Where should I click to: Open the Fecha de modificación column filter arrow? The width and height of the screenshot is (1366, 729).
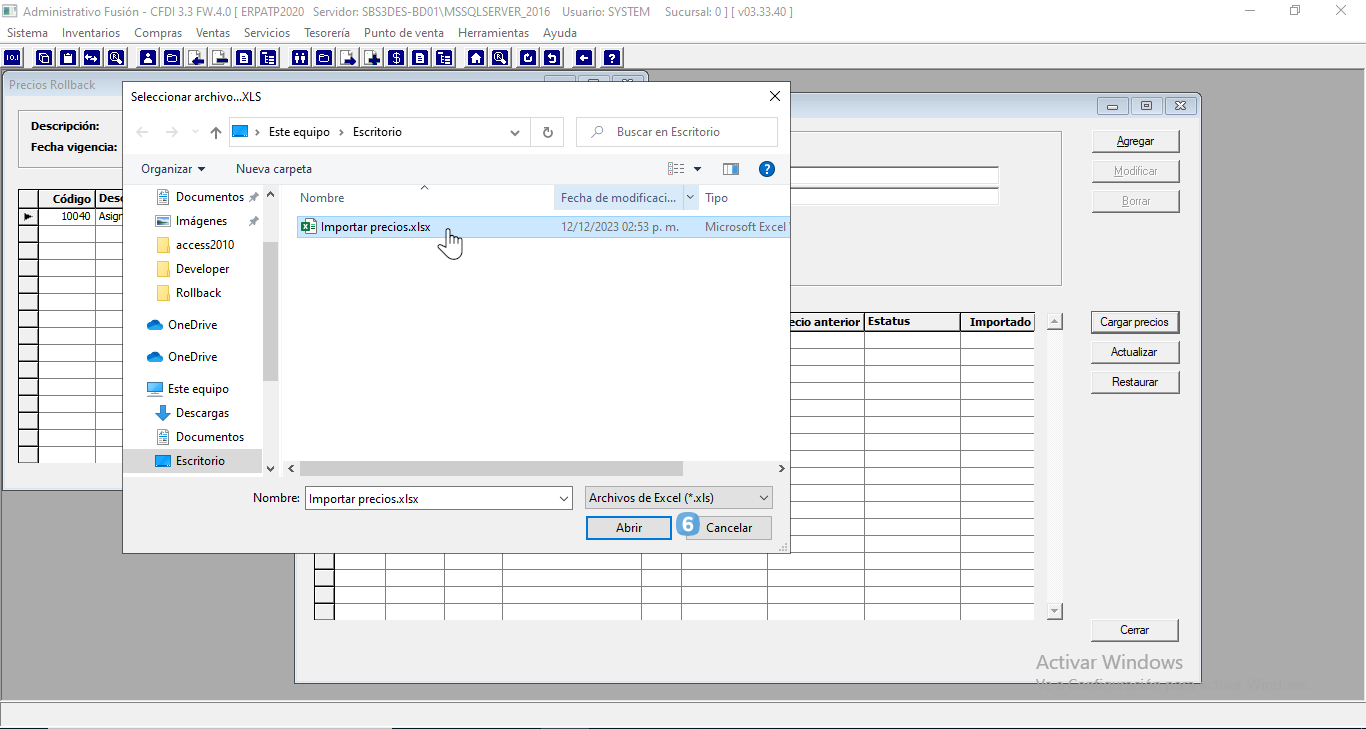click(x=690, y=198)
